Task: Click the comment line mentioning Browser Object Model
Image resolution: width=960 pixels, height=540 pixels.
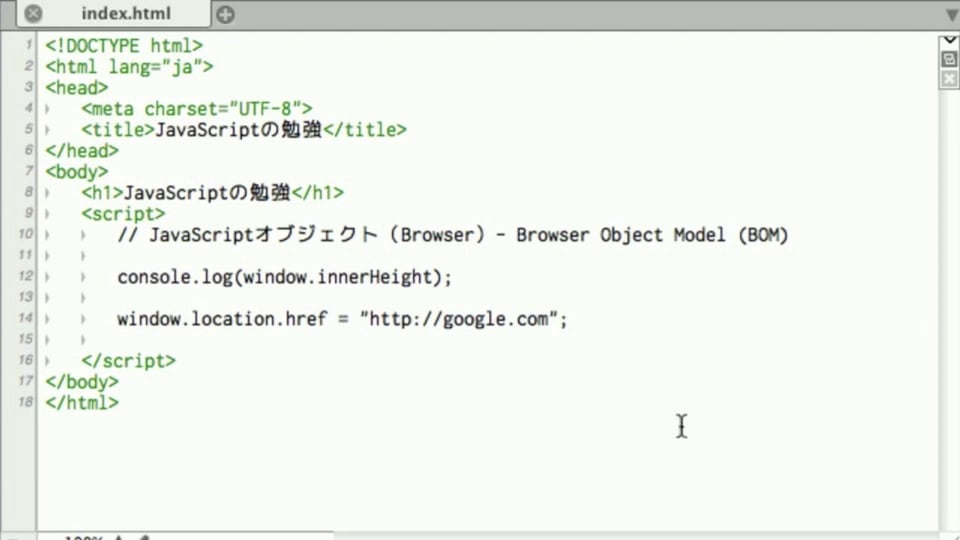Action: coord(452,235)
